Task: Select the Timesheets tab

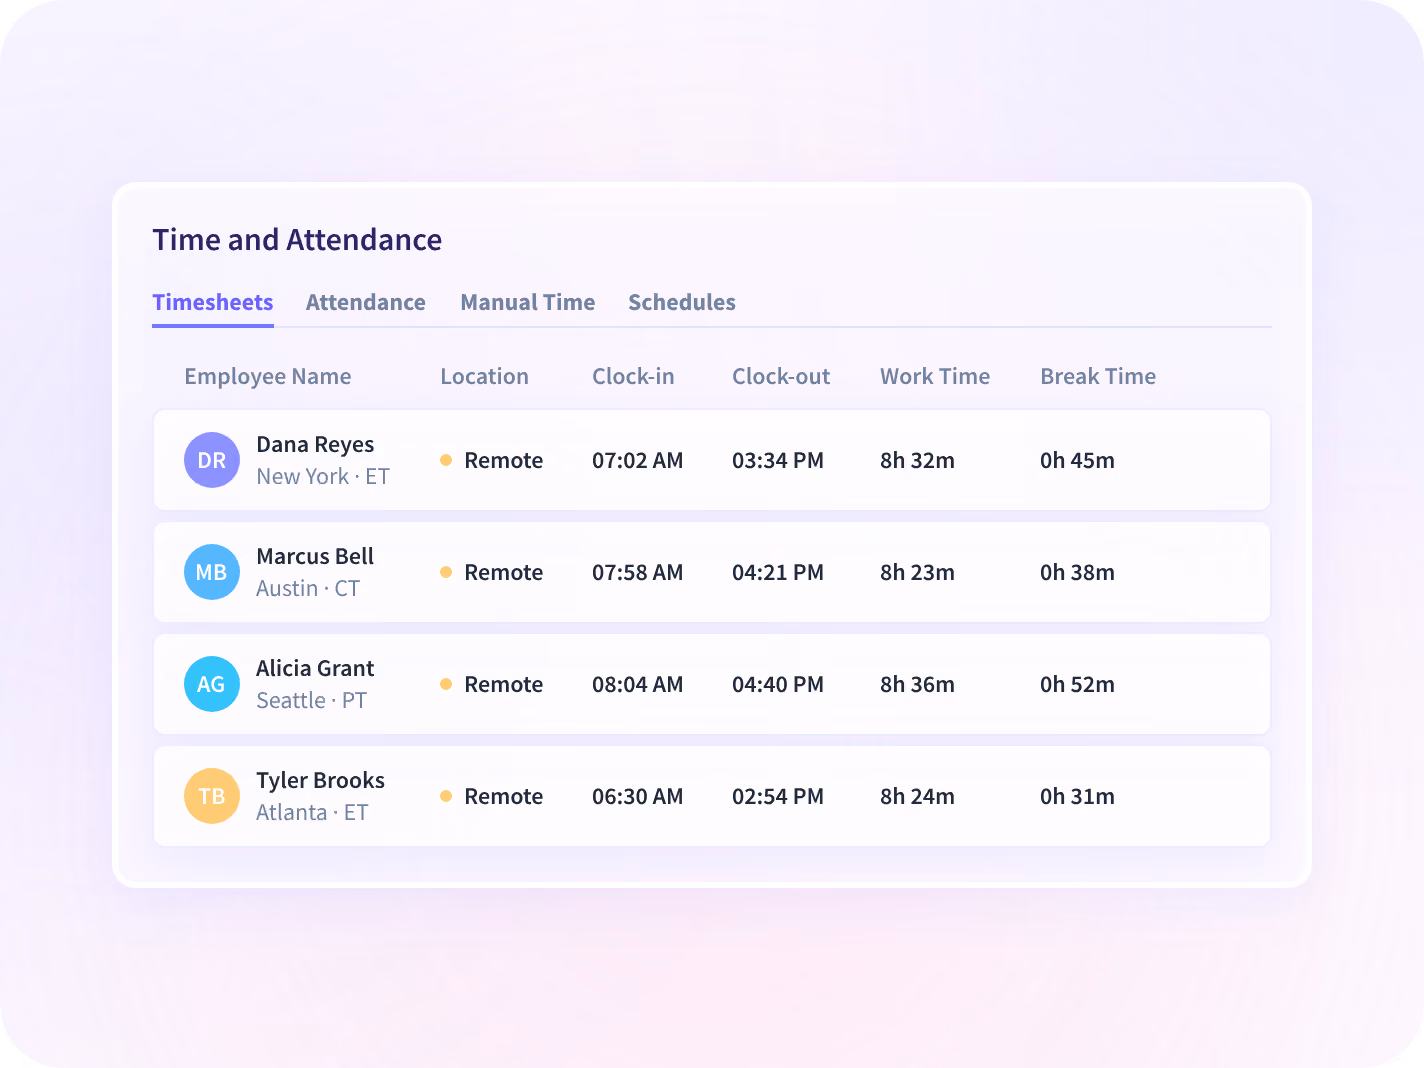Action: point(213,302)
